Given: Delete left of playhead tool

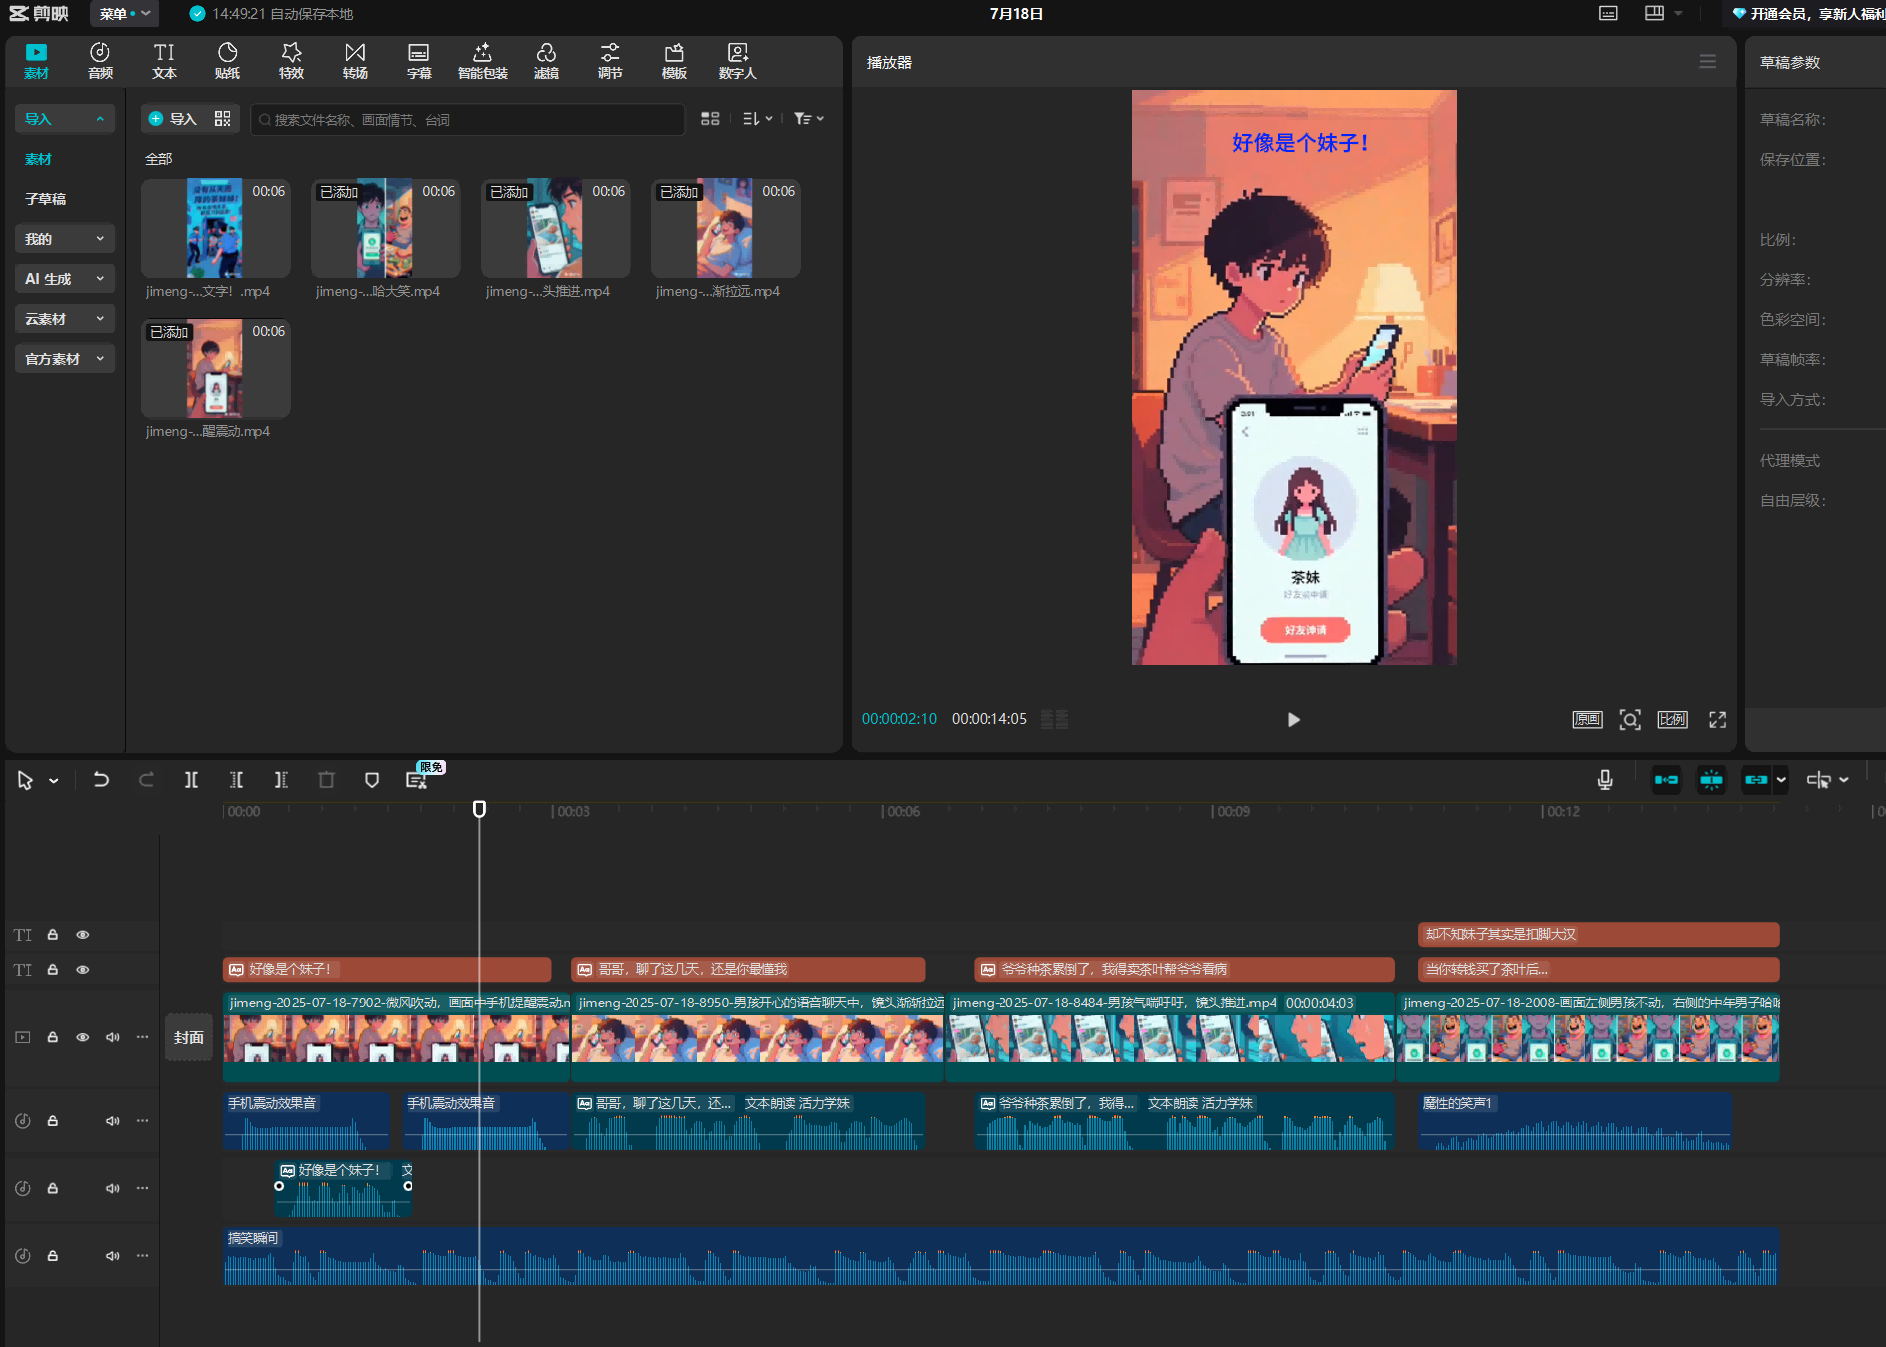Looking at the screenshot, I should 236,780.
